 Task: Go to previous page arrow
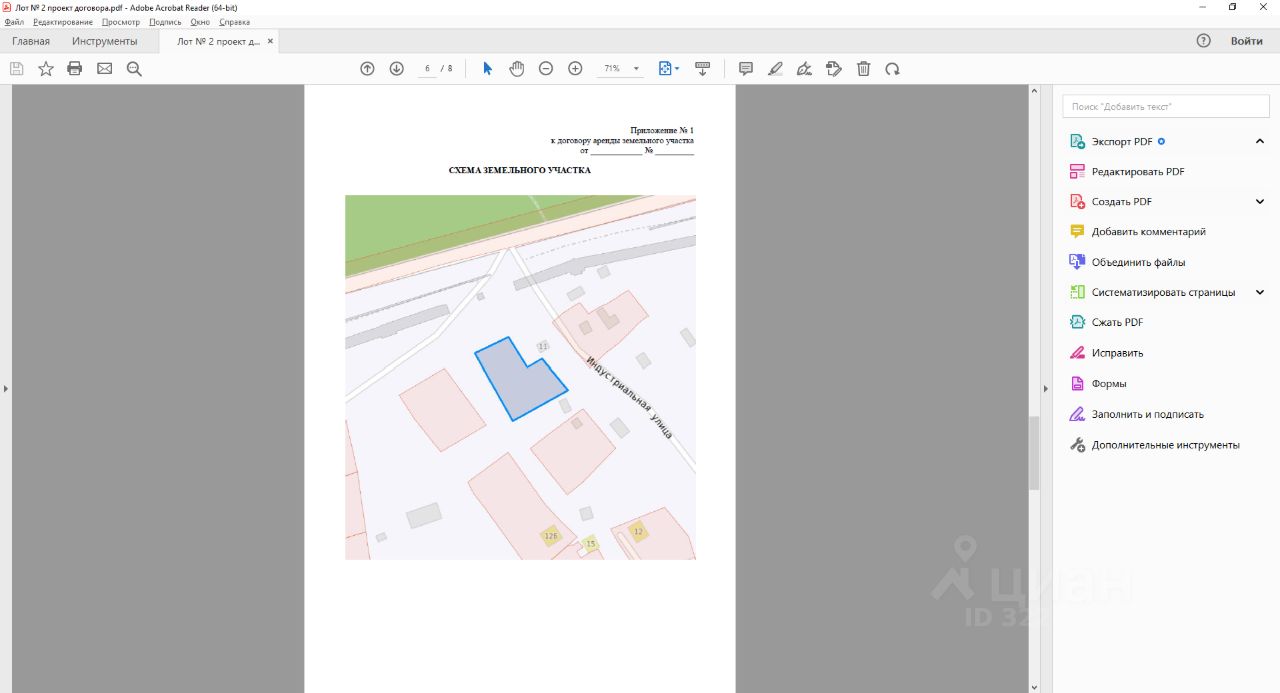pyautogui.click(x=367, y=69)
